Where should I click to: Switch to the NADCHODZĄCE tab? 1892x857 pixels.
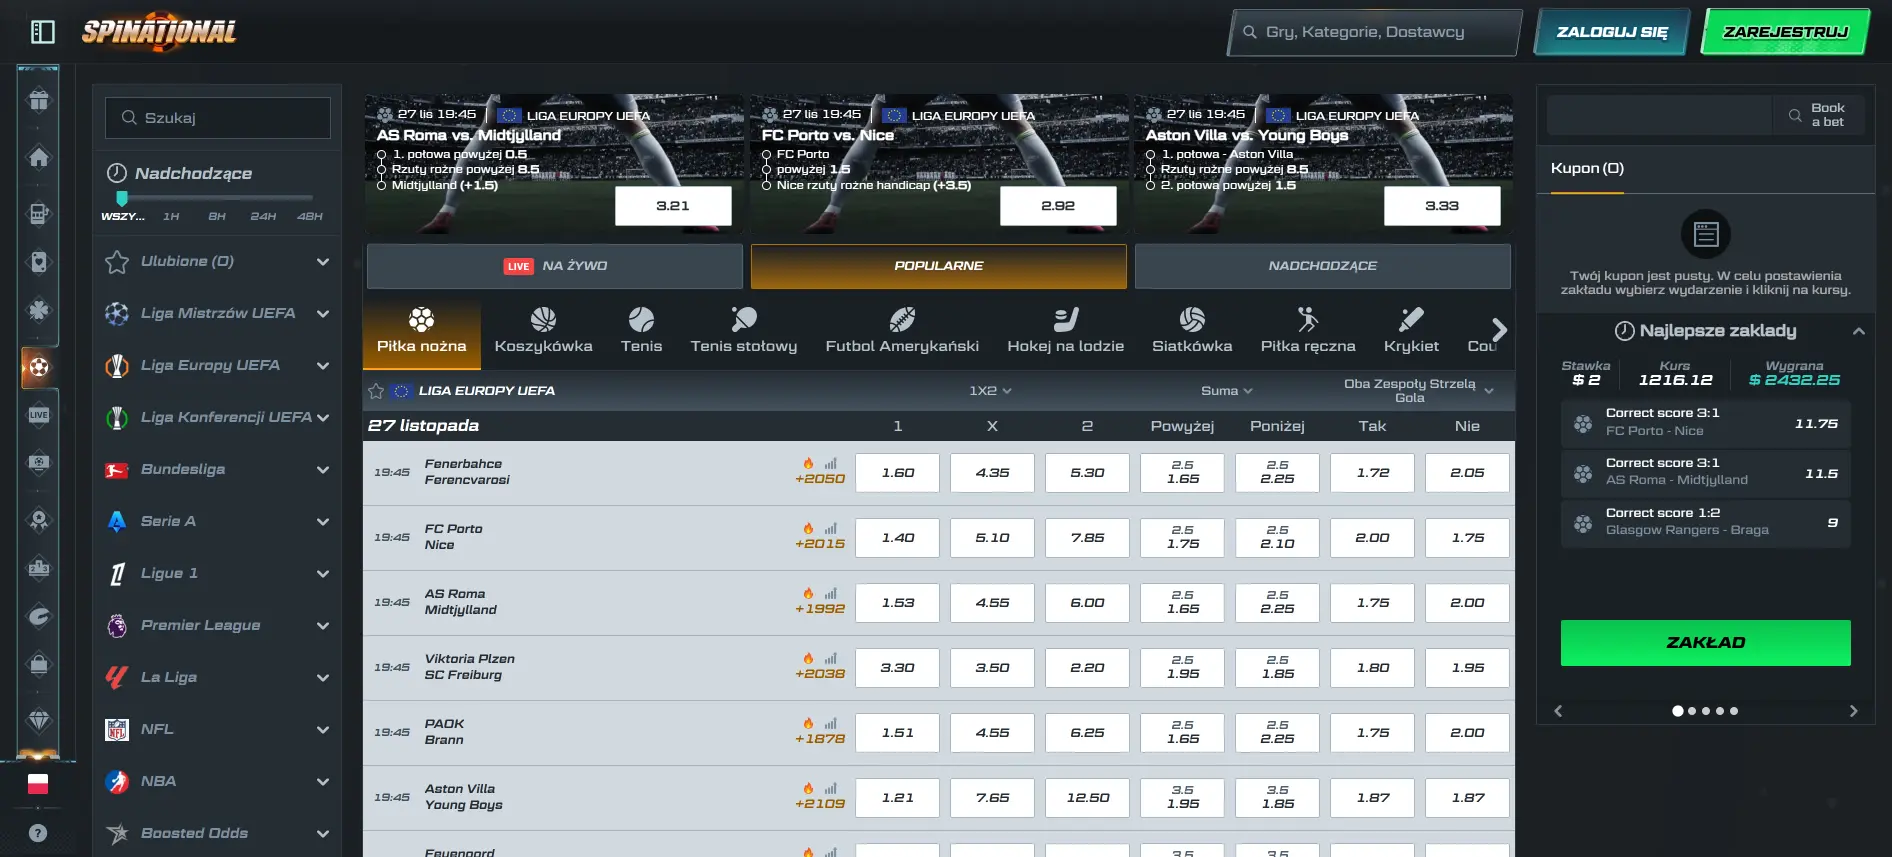tap(1322, 266)
